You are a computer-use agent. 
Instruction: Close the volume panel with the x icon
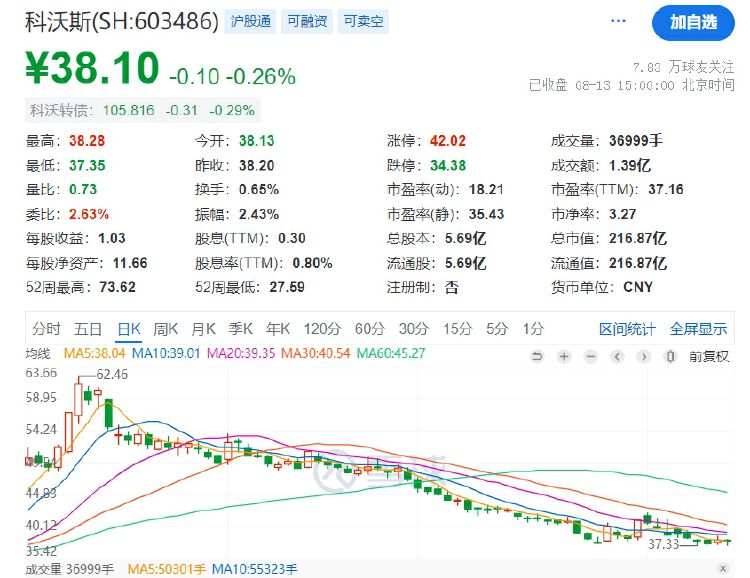[x=723, y=568]
